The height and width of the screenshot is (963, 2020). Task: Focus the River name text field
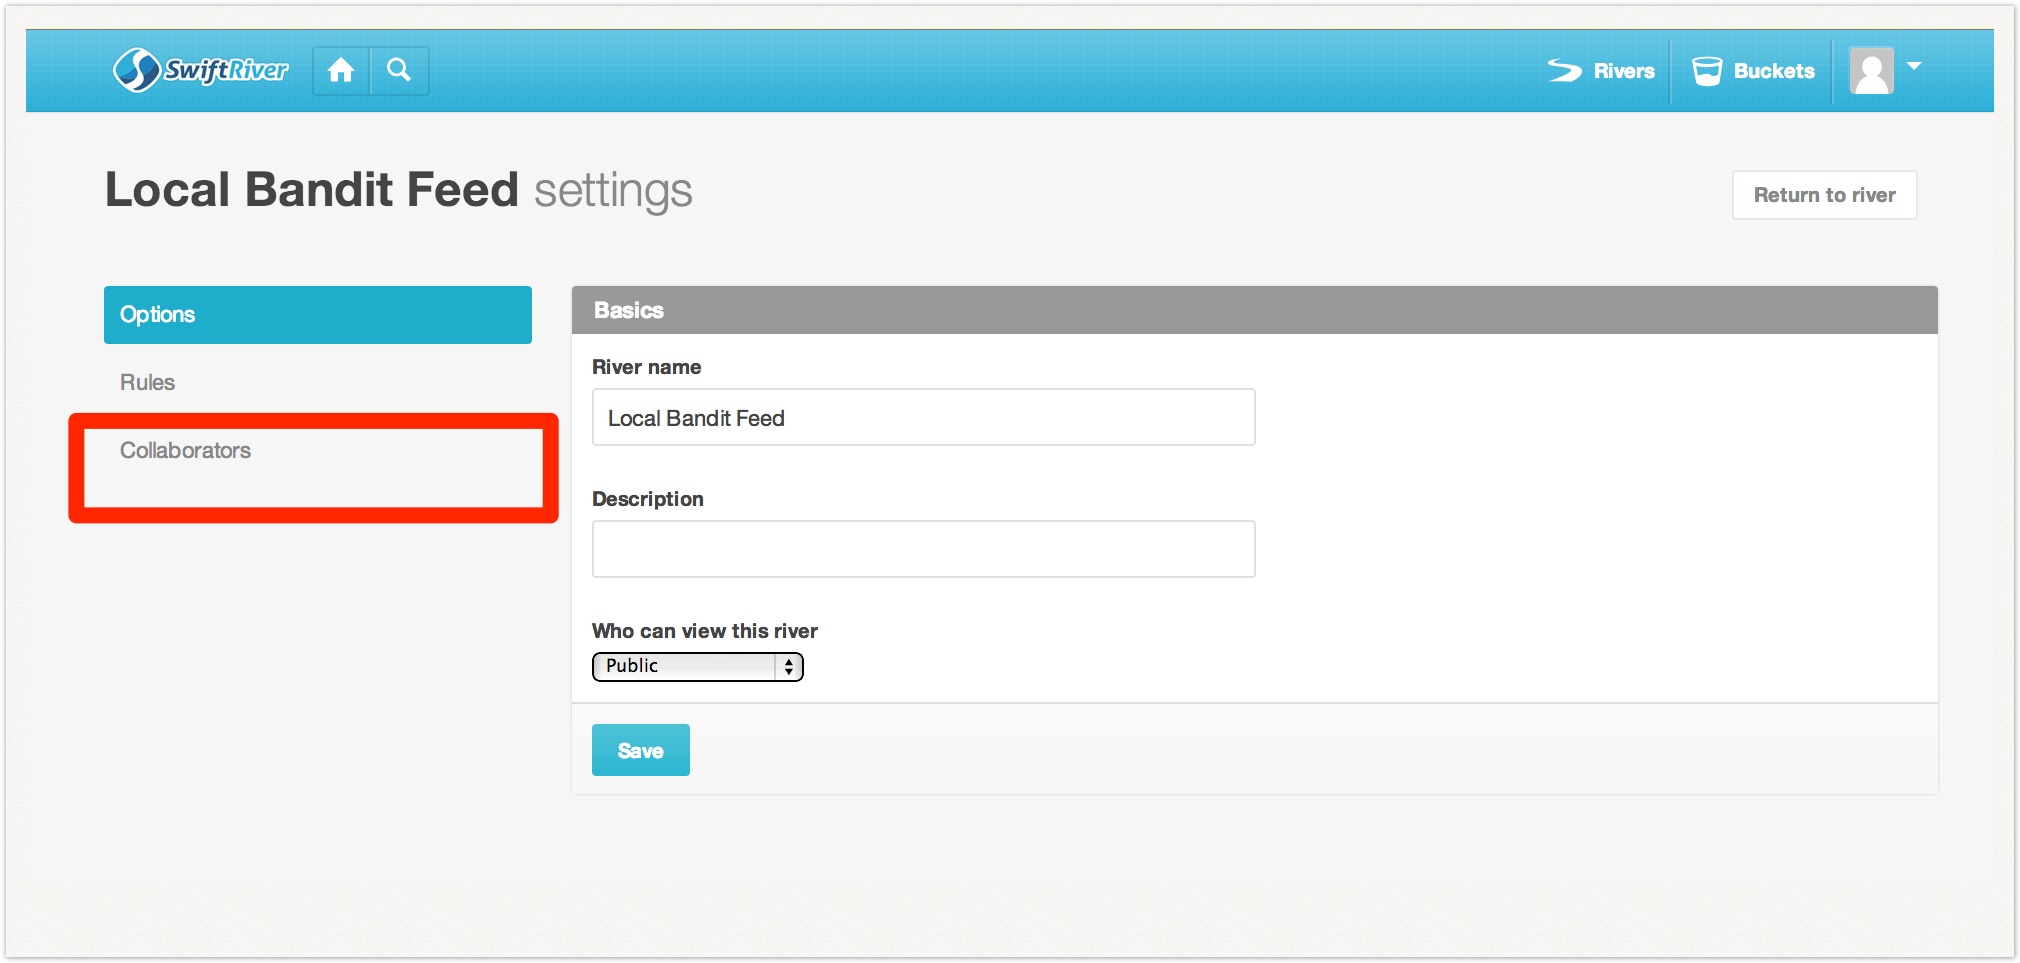coord(922,418)
